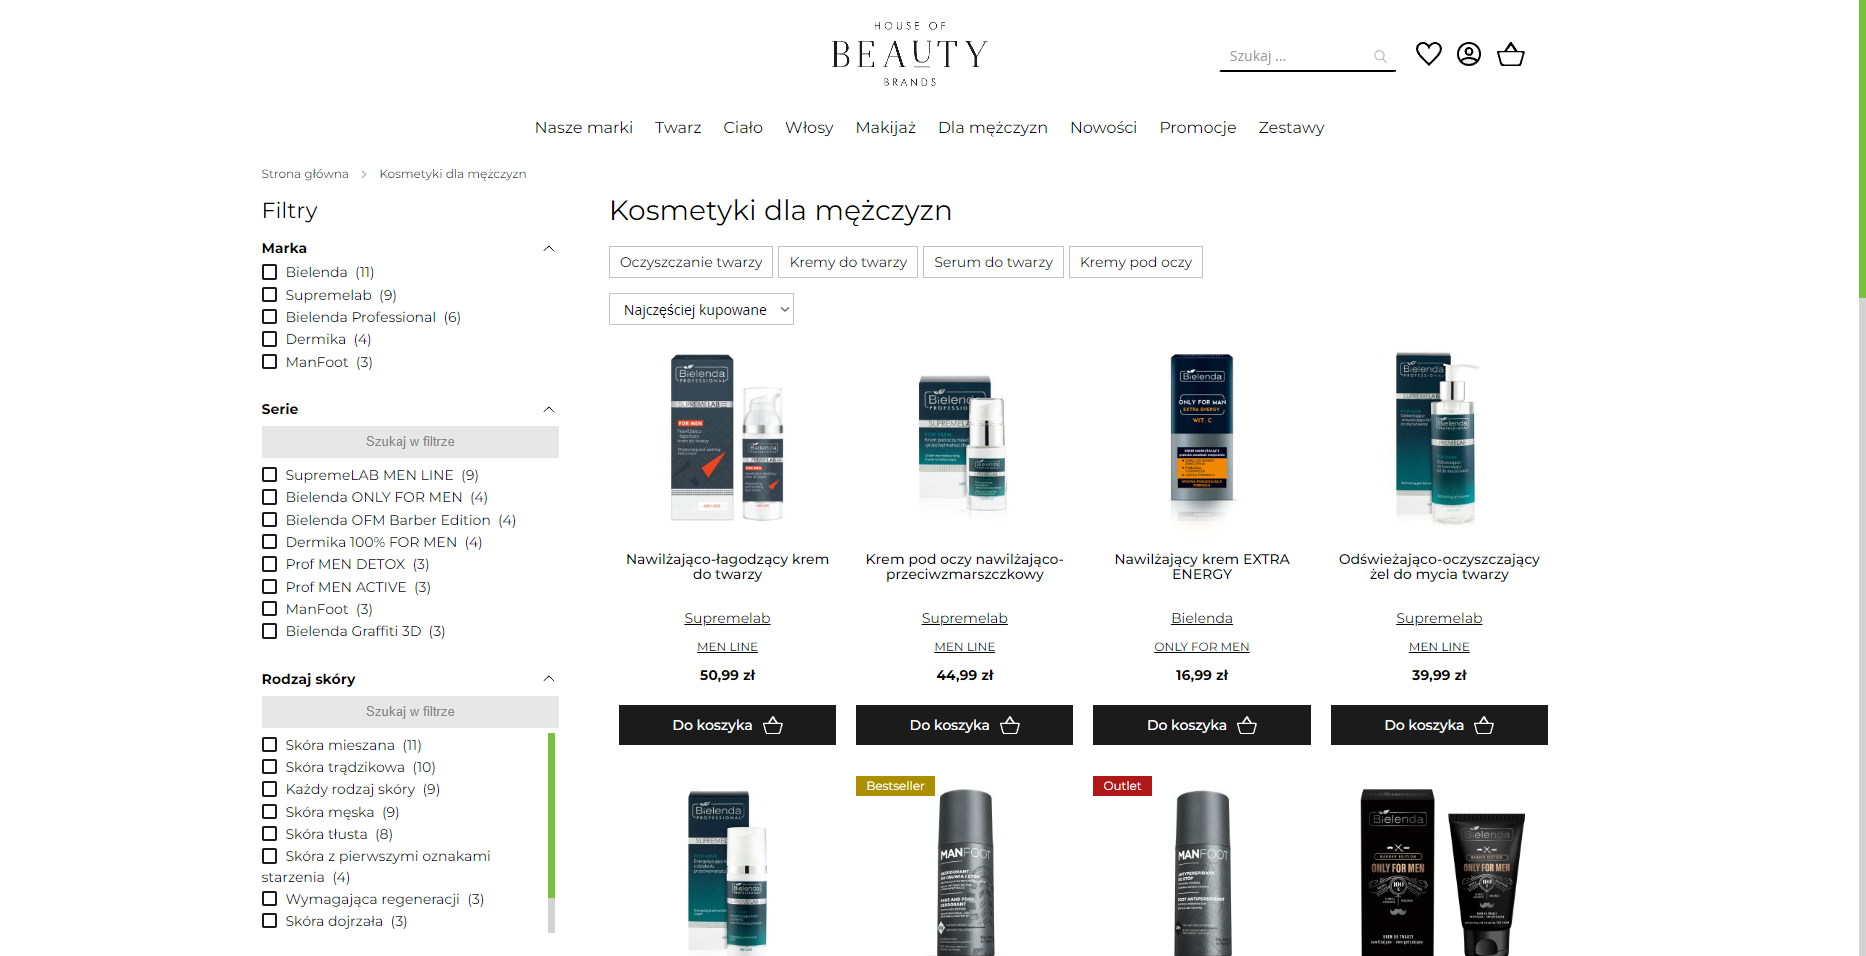Check the ManFoot brand filter

(x=270, y=362)
